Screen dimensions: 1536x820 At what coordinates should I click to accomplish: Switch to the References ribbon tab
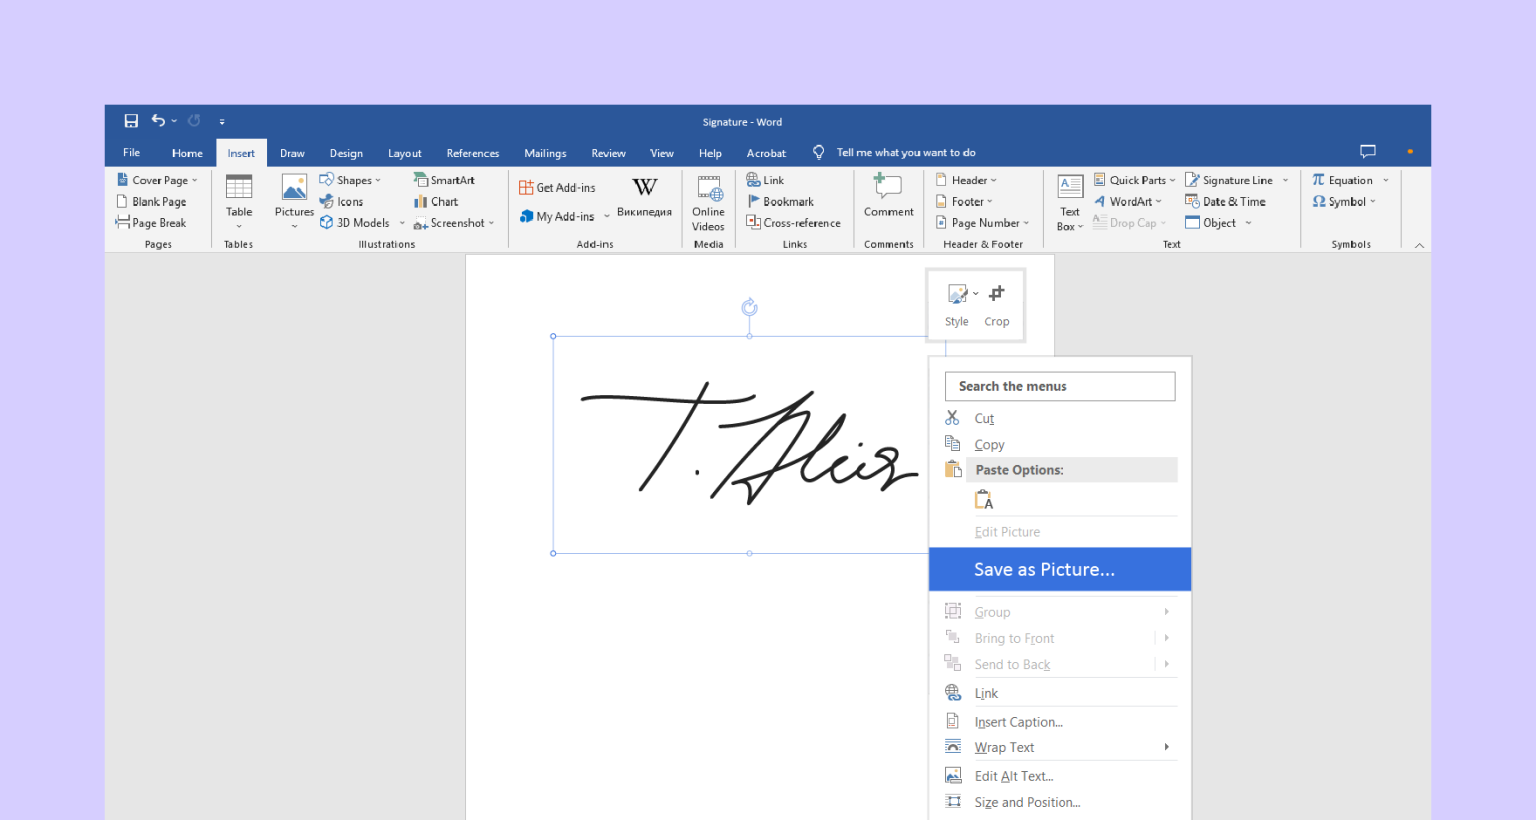[472, 152]
